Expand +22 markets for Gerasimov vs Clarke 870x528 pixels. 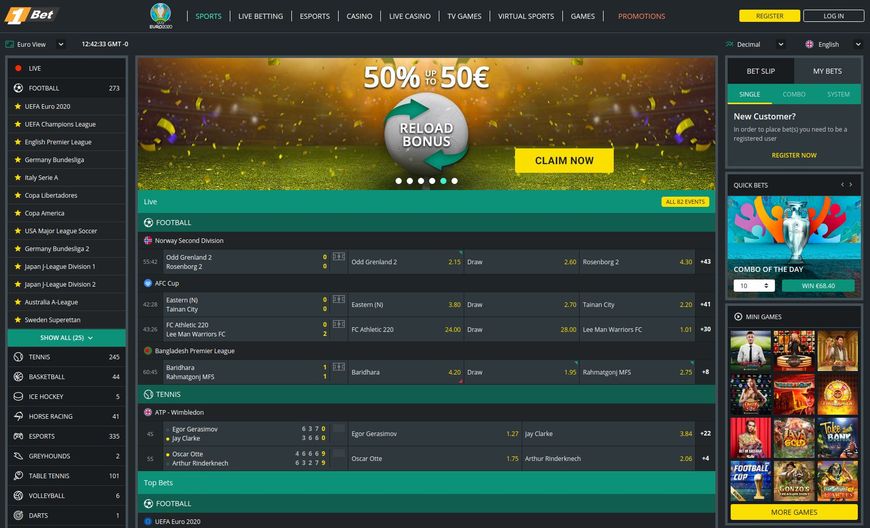click(705, 433)
